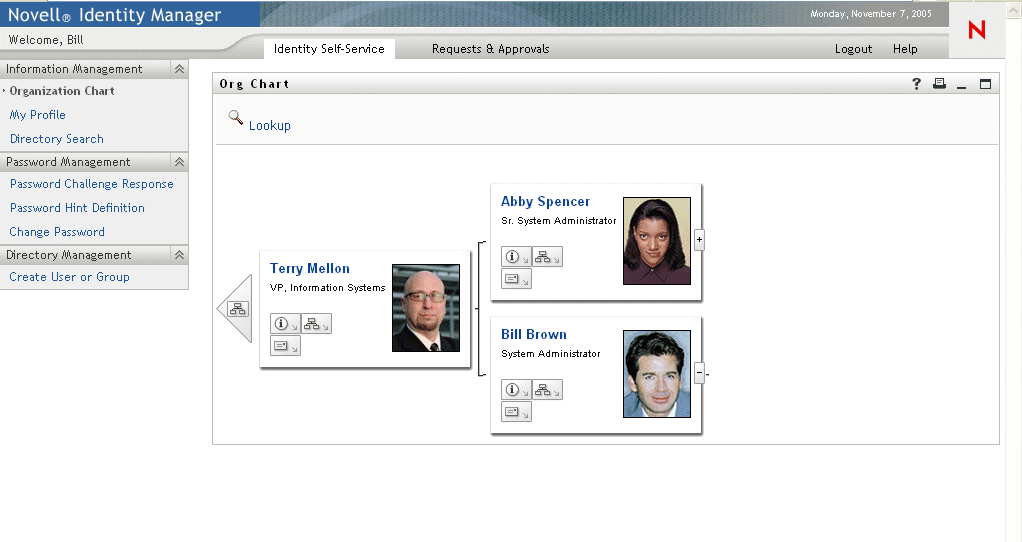Viewport: 1022px width, 542px height.
Task: Open Bill Brown's identity info icon
Action: pos(516,390)
